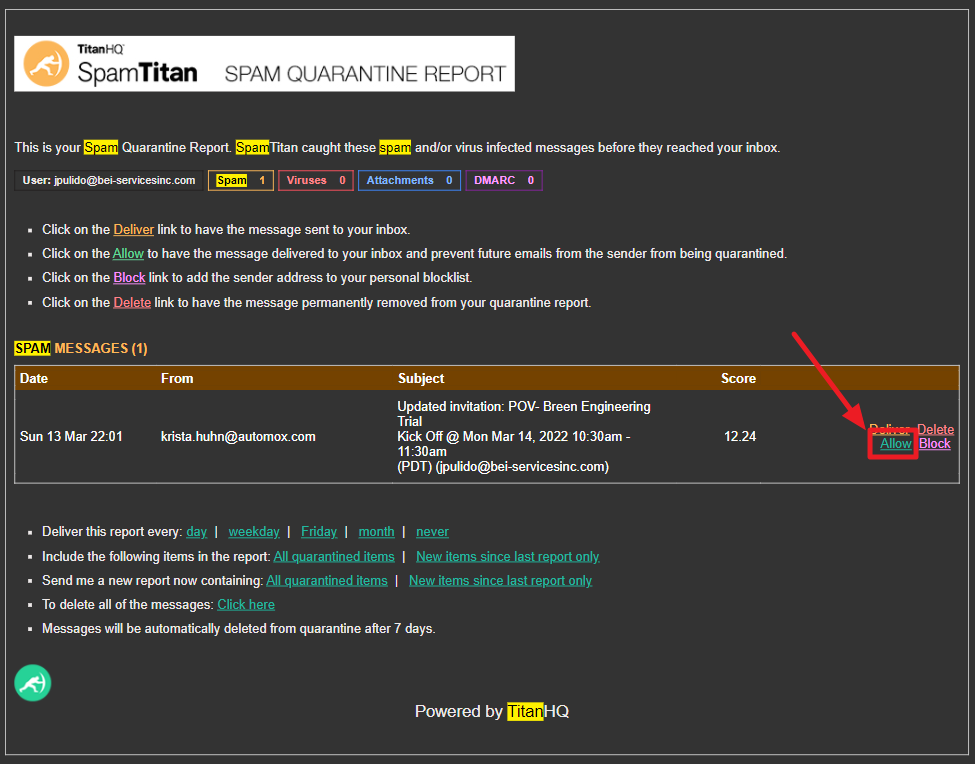Open the Deliver link in instructions list
The image size is (975, 764).
coord(134,229)
